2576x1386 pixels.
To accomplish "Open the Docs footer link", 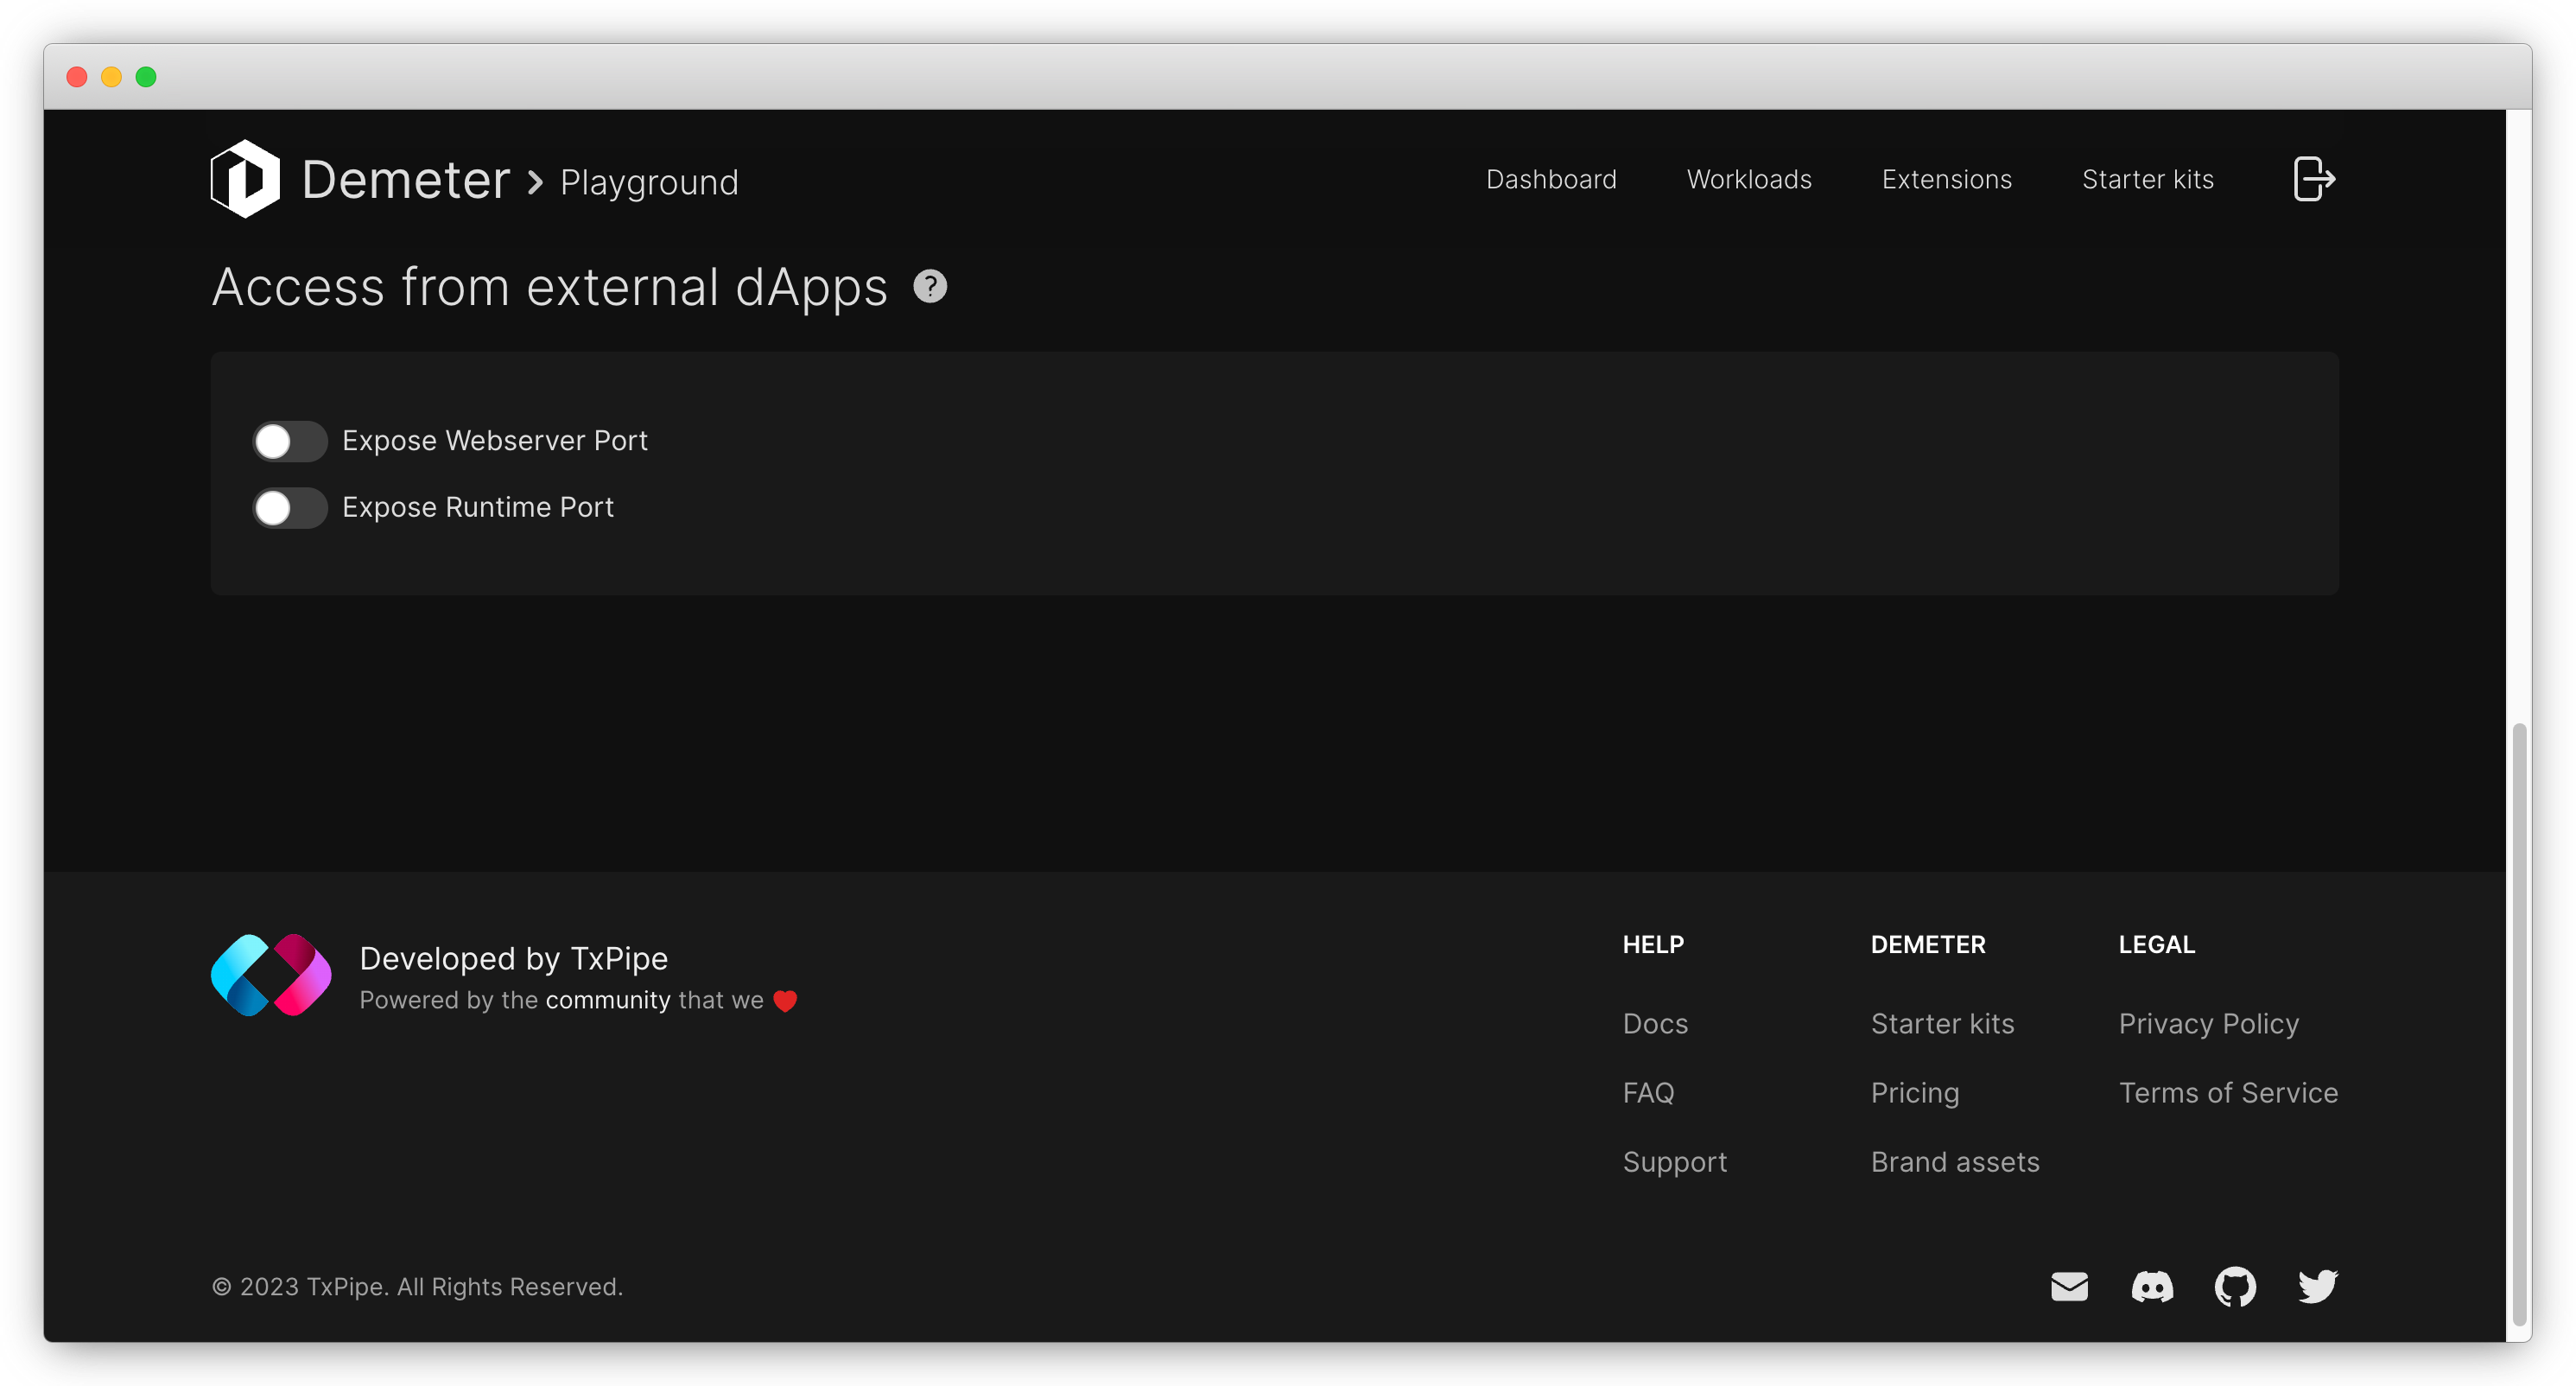I will pos(1655,1024).
